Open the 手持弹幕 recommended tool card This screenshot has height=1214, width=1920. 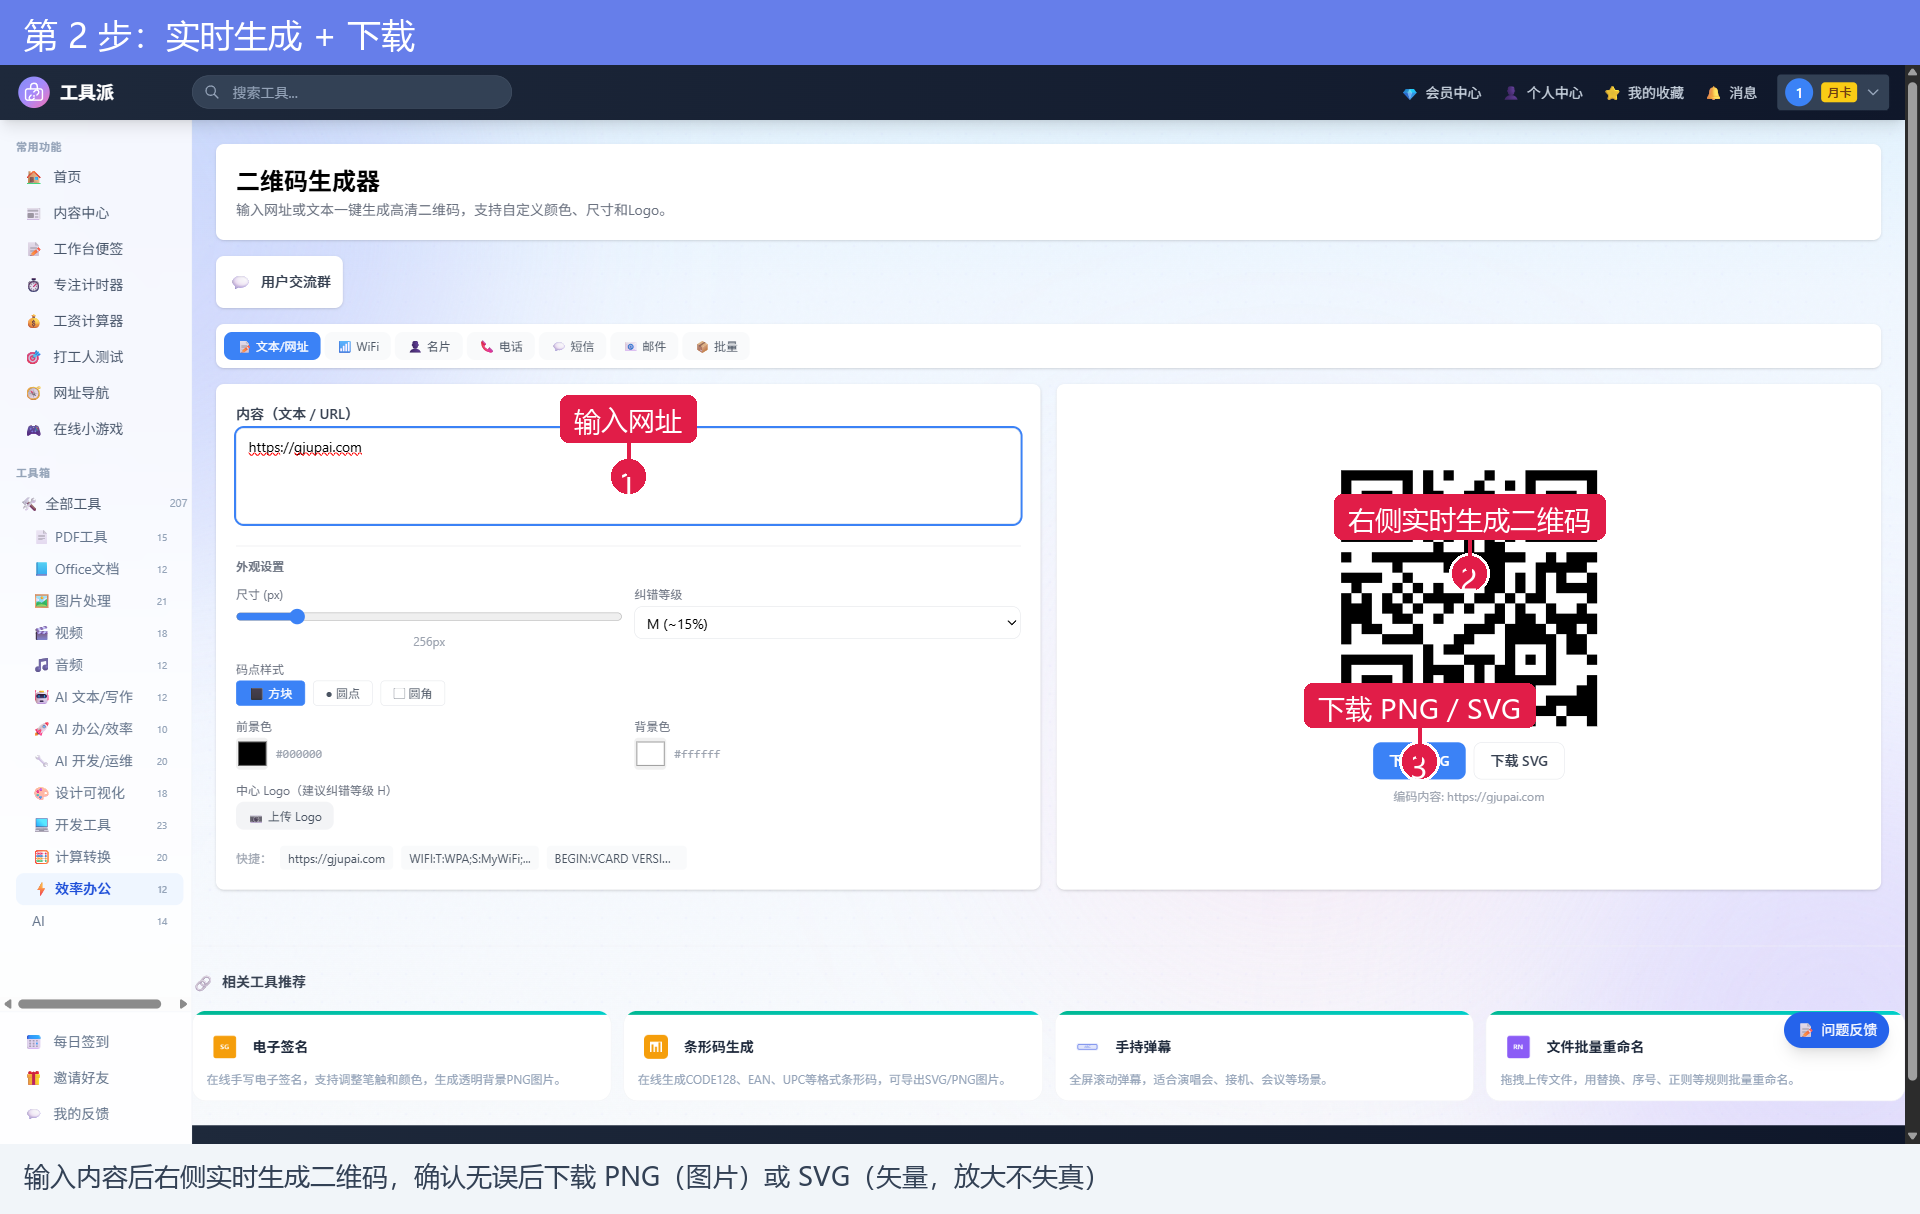tap(1264, 1057)
